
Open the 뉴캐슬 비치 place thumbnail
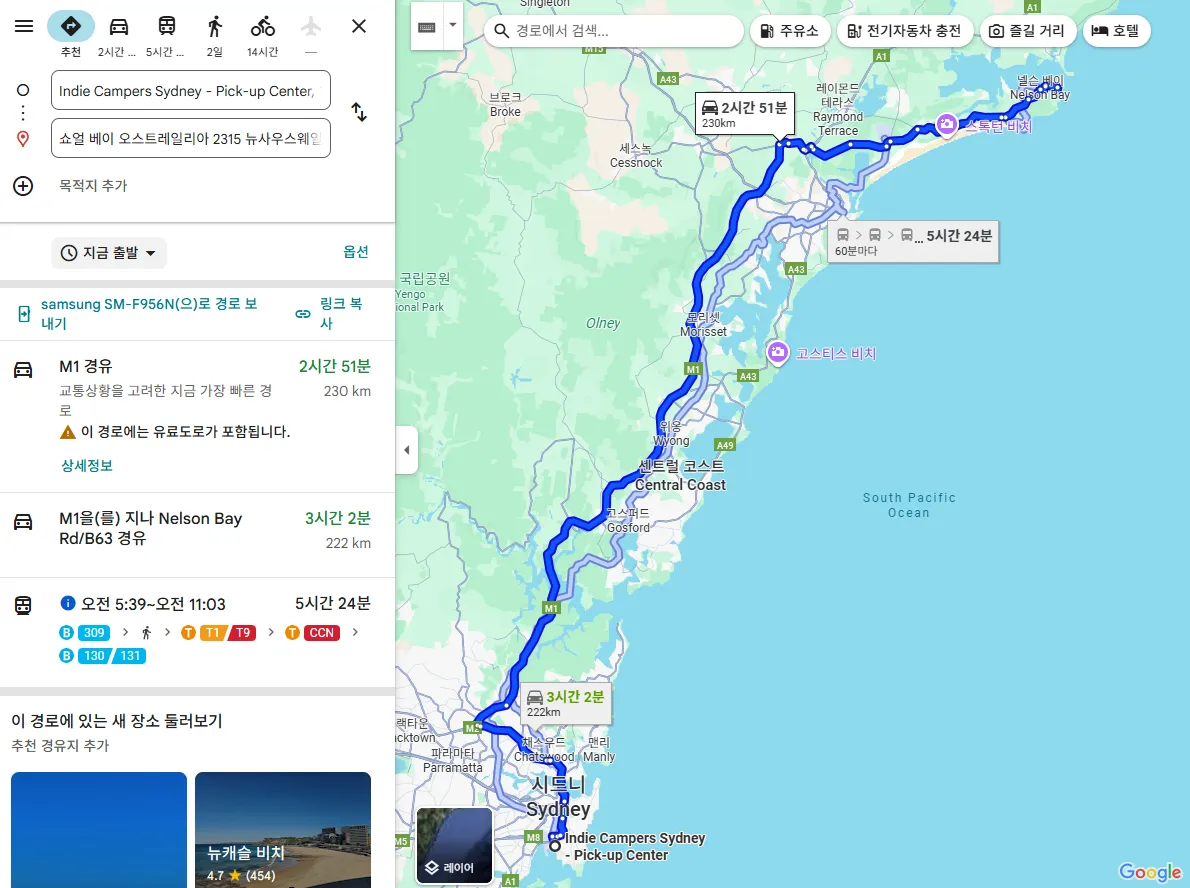283,830
